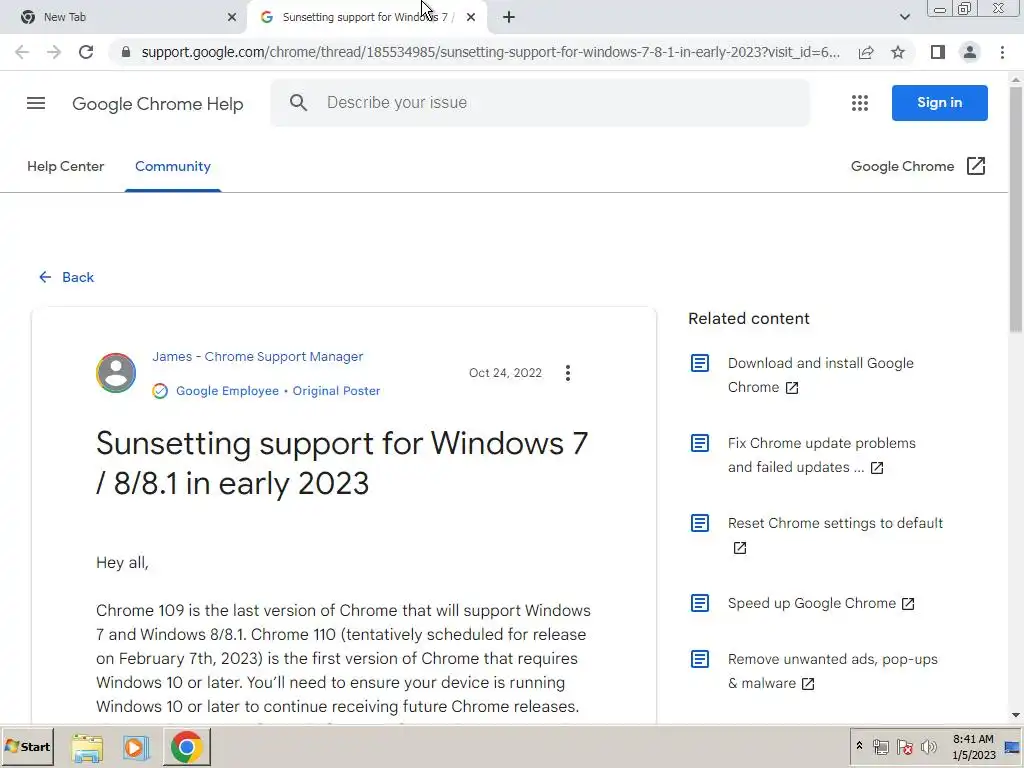Screen dimensions: 1024x768
Task: Open the Google Chrome external link
Action: [x=918, y=167]
